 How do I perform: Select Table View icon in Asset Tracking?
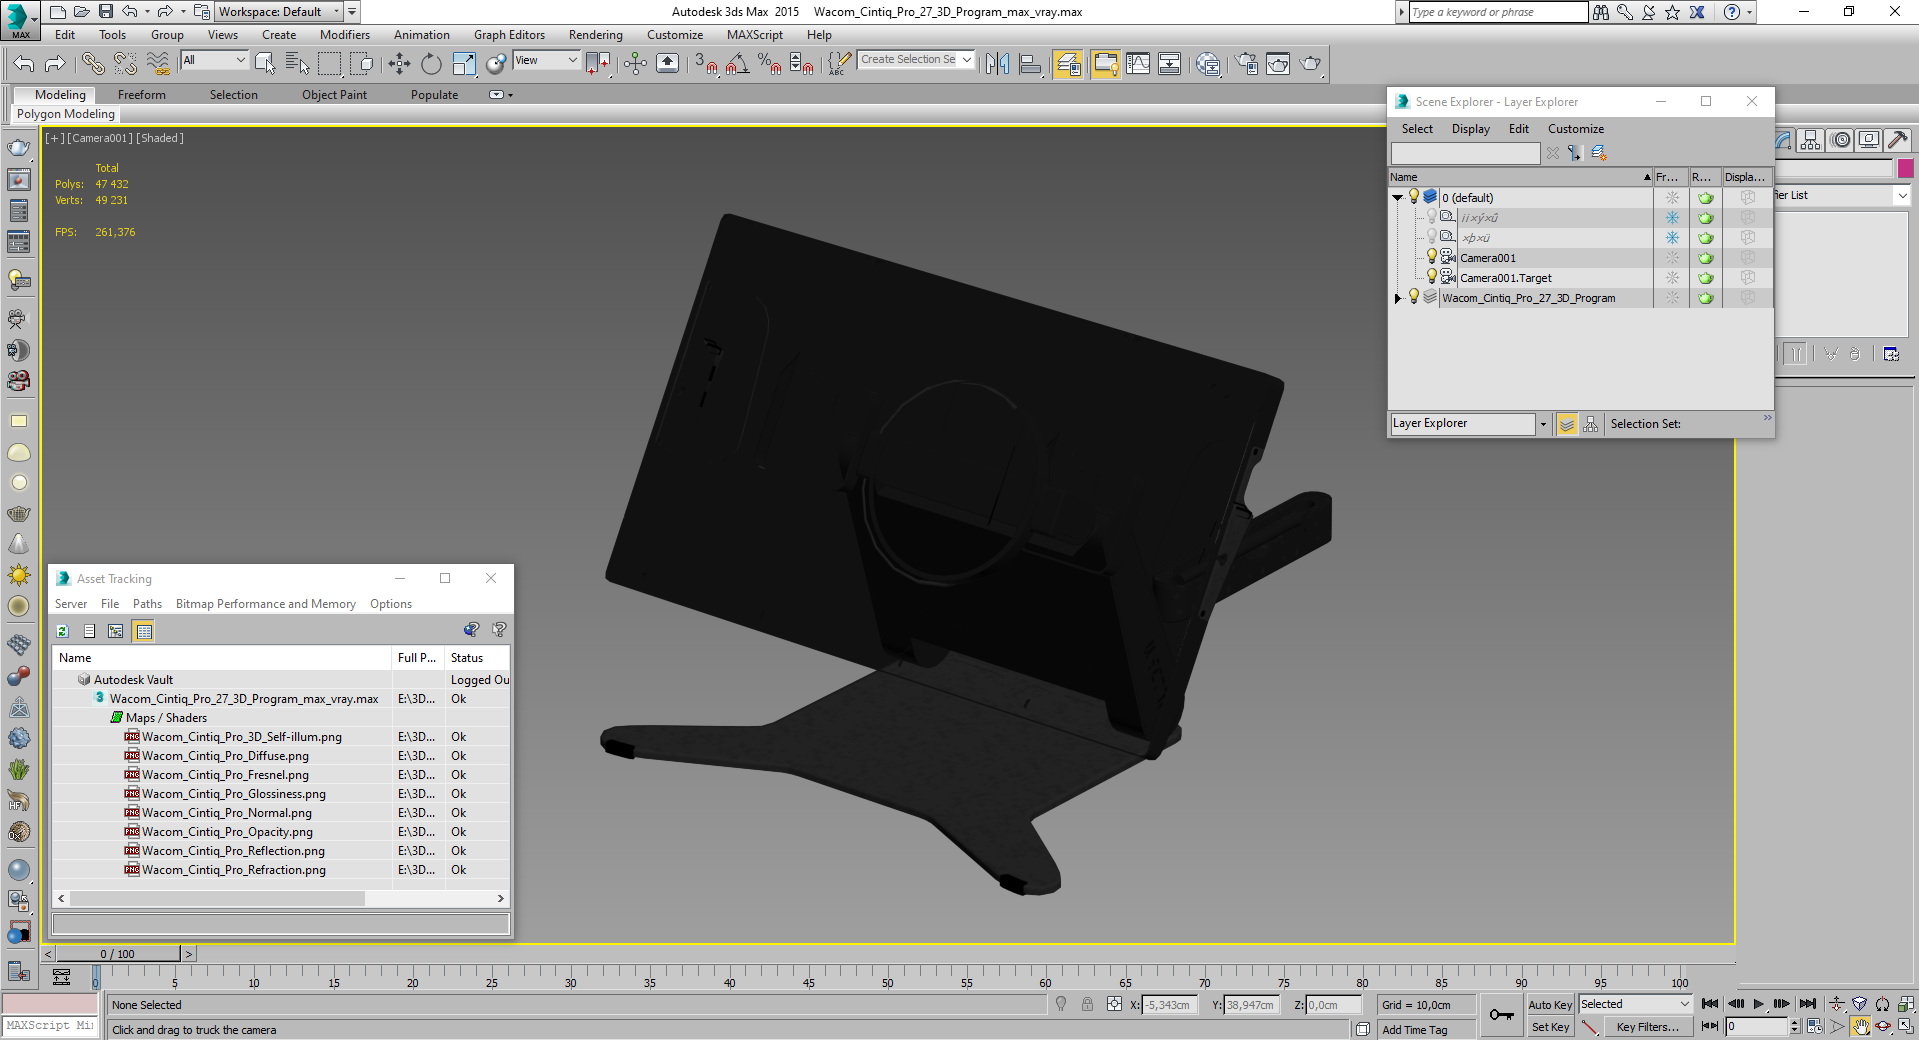[x=144, y=631]
